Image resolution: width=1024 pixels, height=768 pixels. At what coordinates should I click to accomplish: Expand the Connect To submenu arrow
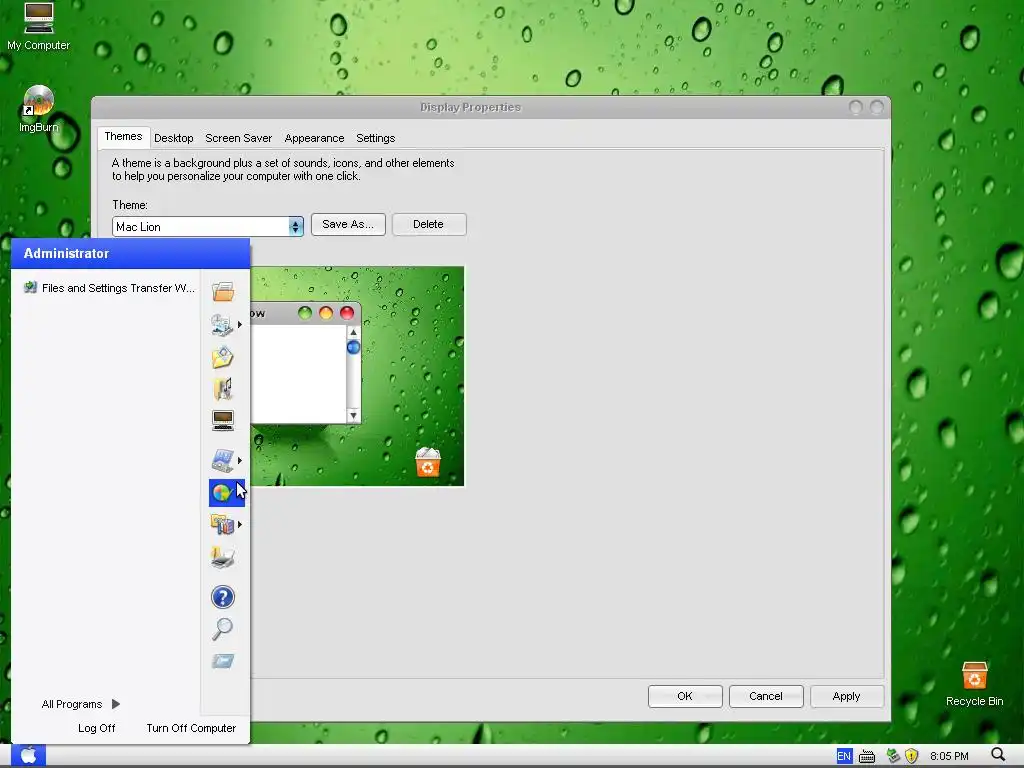click(240, 524)
